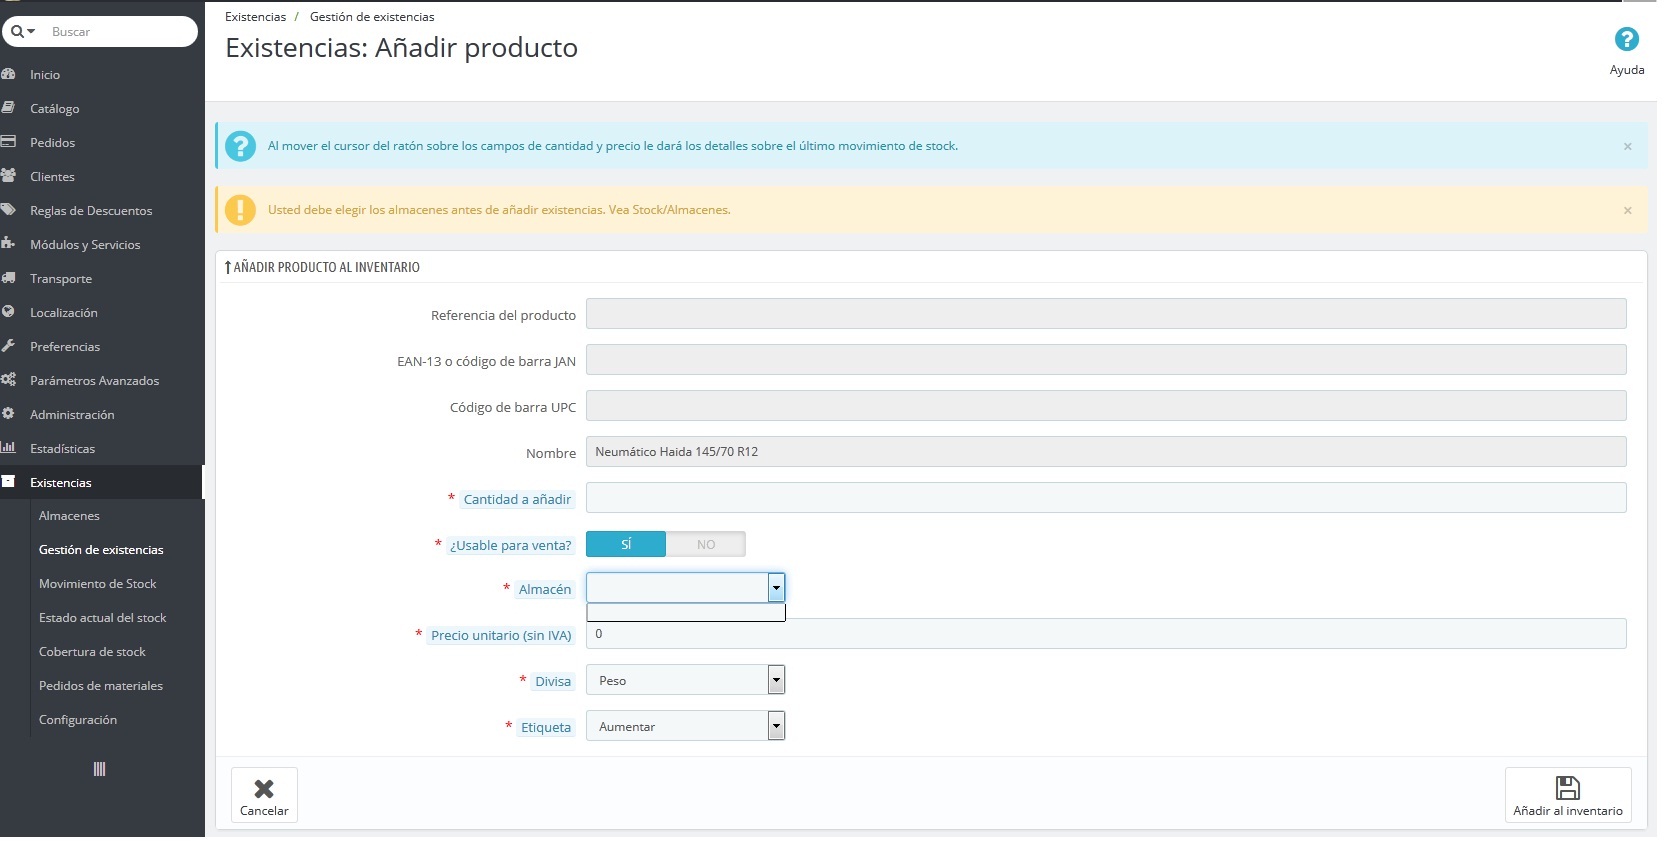Open the Inicio menu item

point(45,75)
